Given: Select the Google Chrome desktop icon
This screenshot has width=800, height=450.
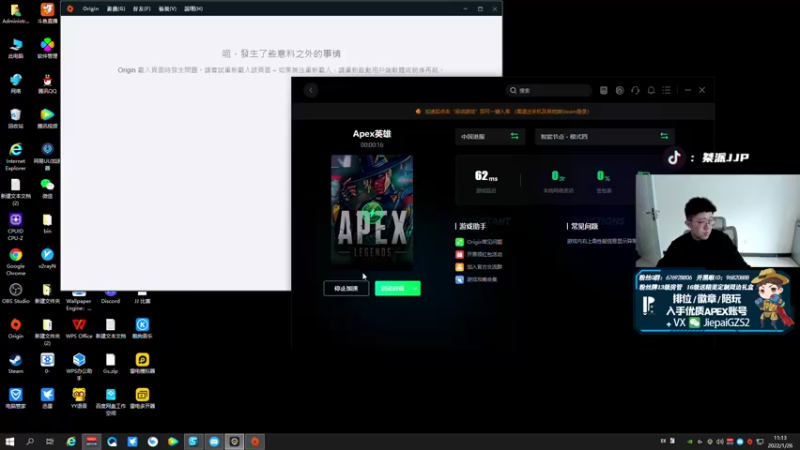Looking at the screenshot, I should [16, 262].
